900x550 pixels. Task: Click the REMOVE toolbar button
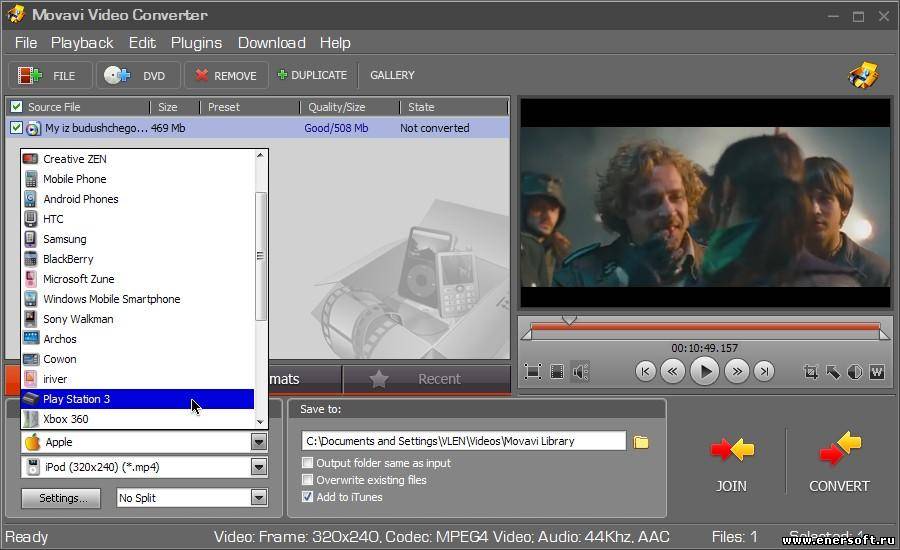(226, 75)
